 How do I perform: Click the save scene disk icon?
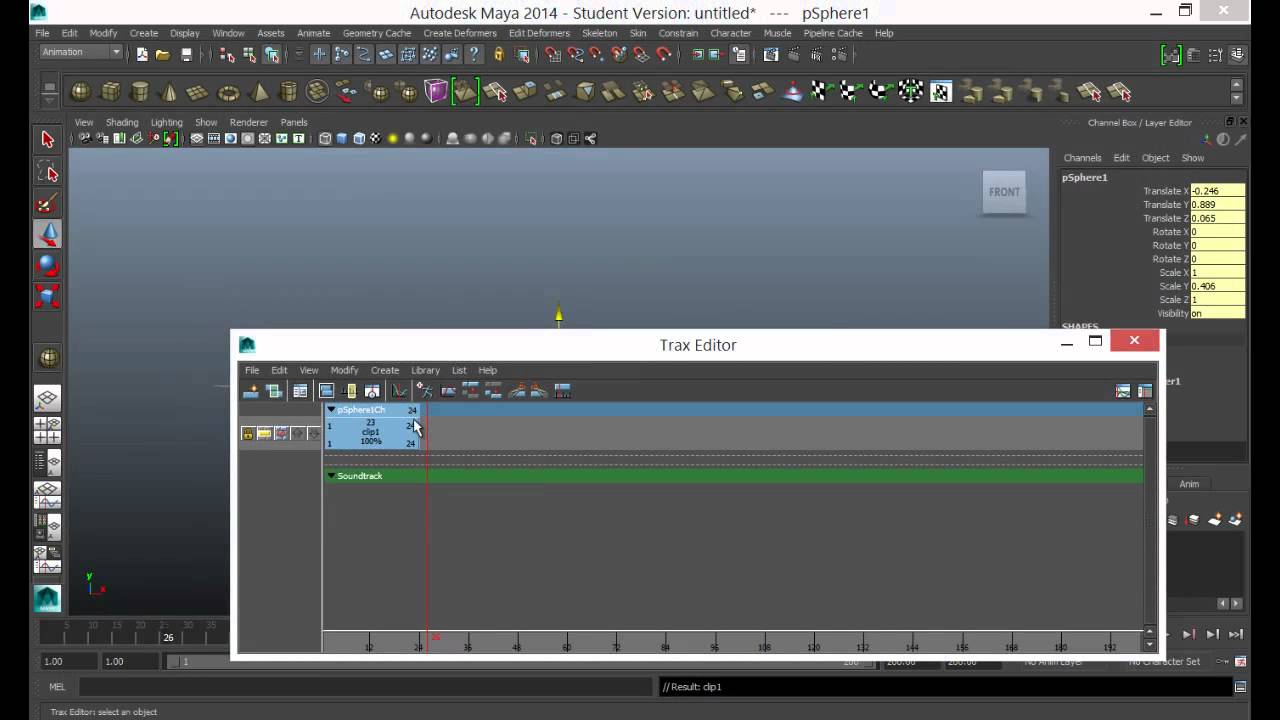tap(186, 55)
